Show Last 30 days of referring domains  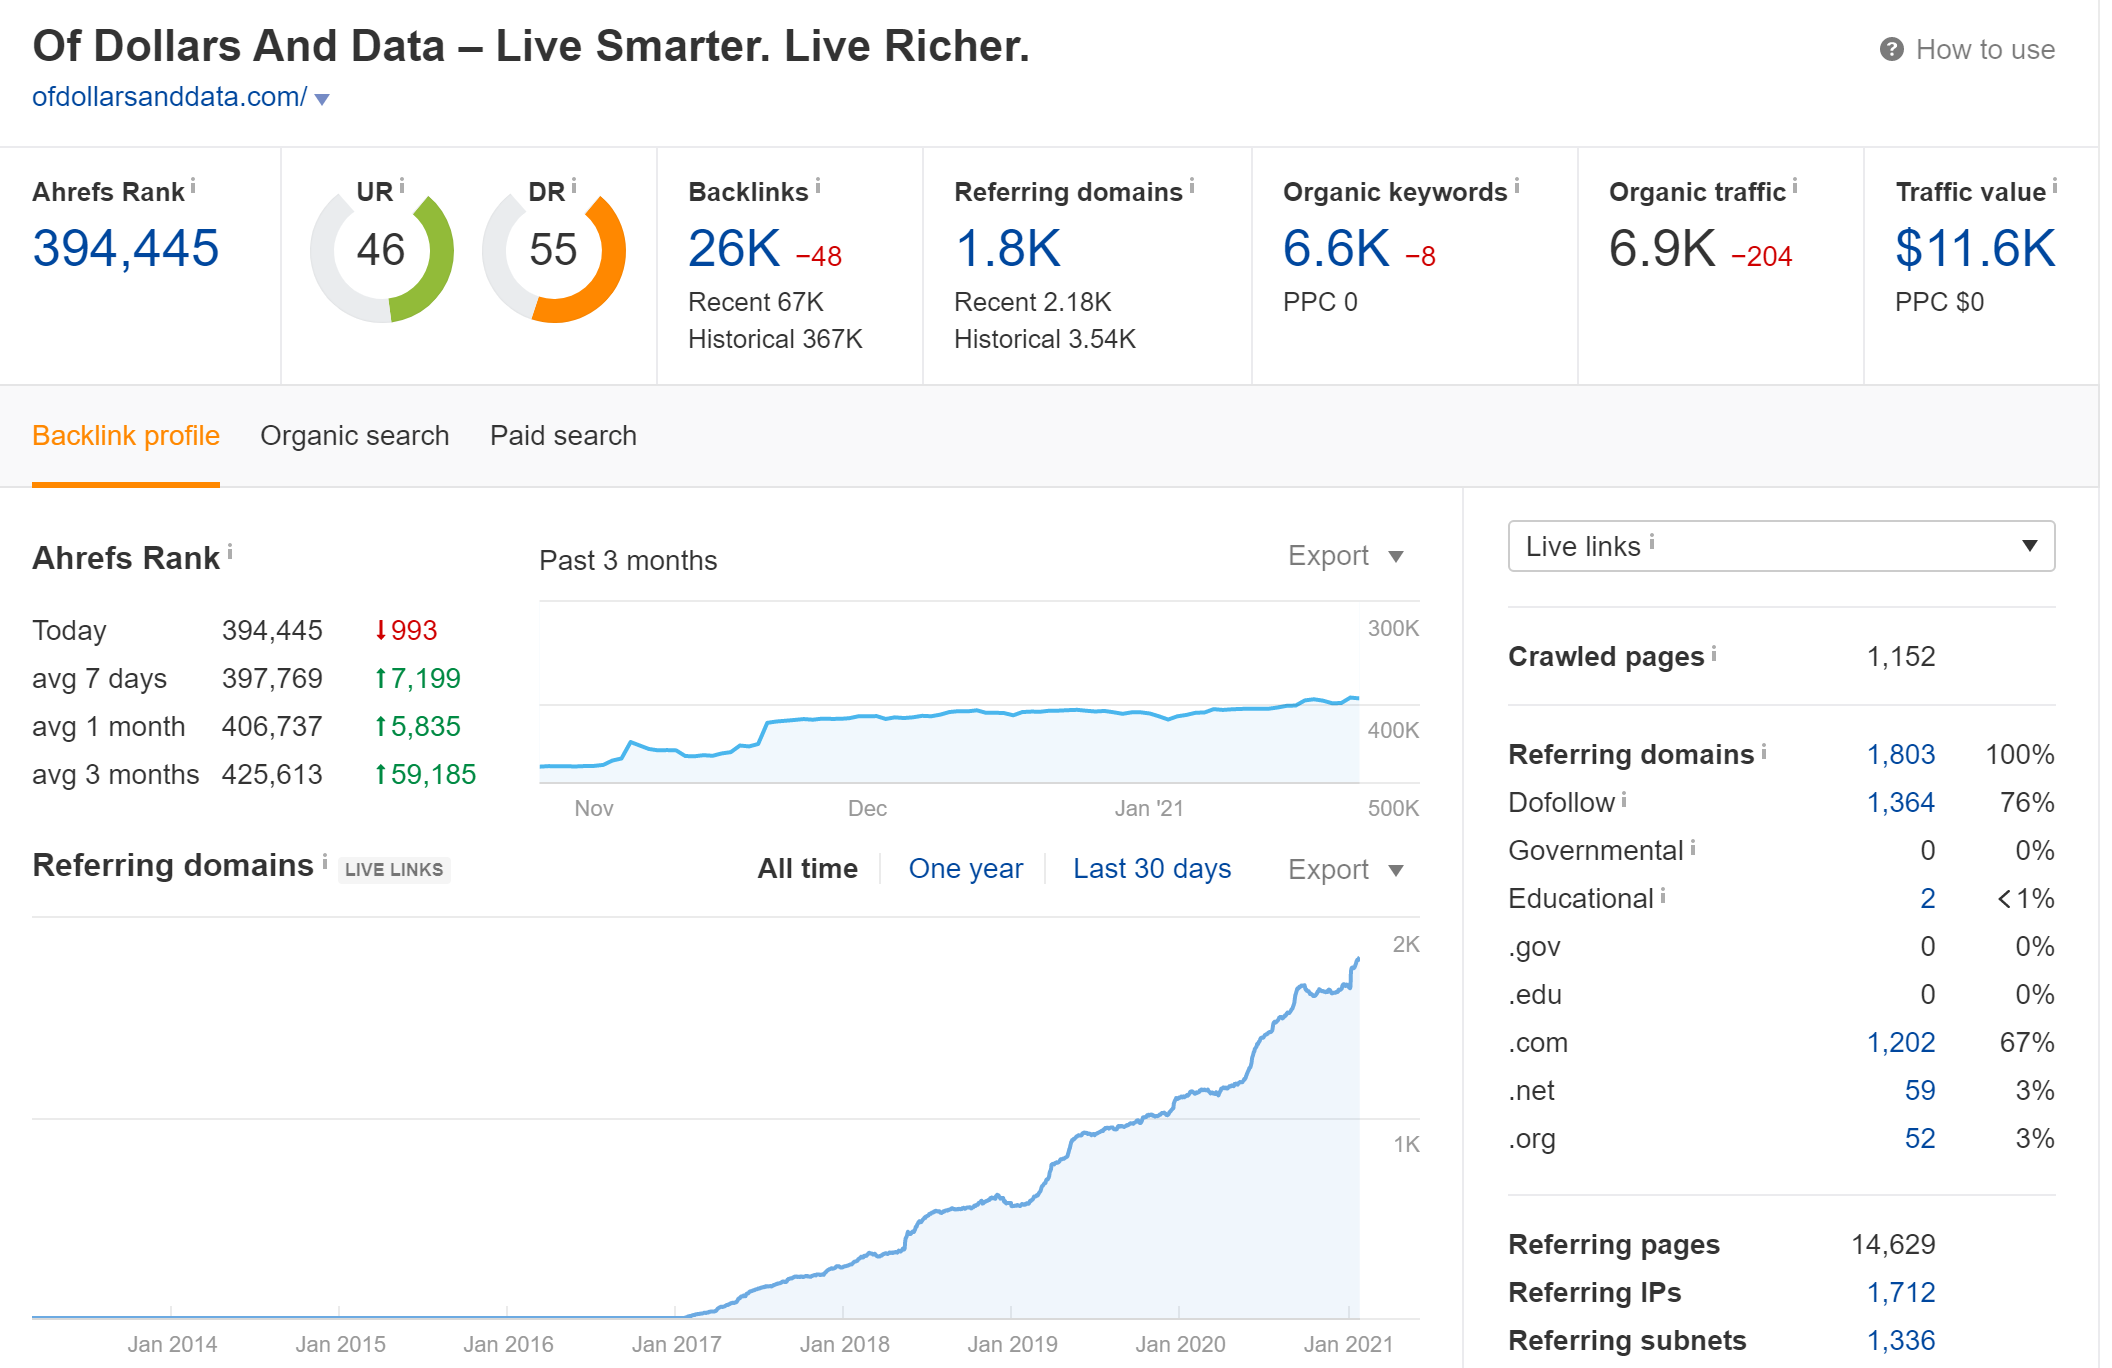(1151, 868)
